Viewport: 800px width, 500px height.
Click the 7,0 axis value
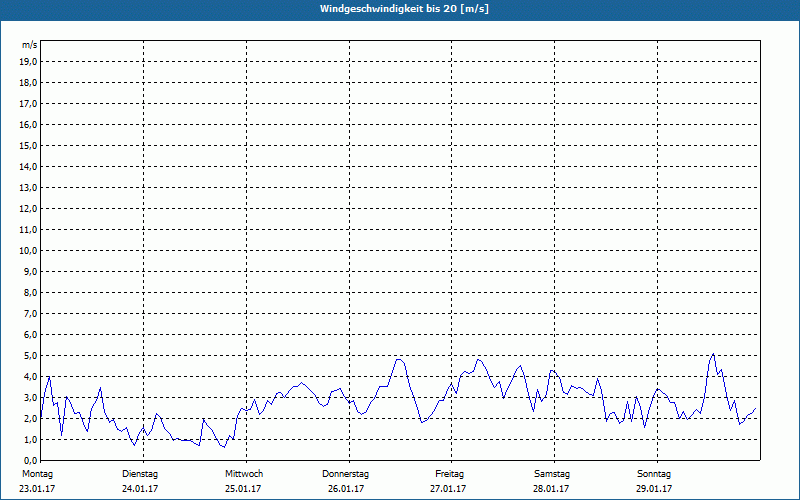pos(30,314)
